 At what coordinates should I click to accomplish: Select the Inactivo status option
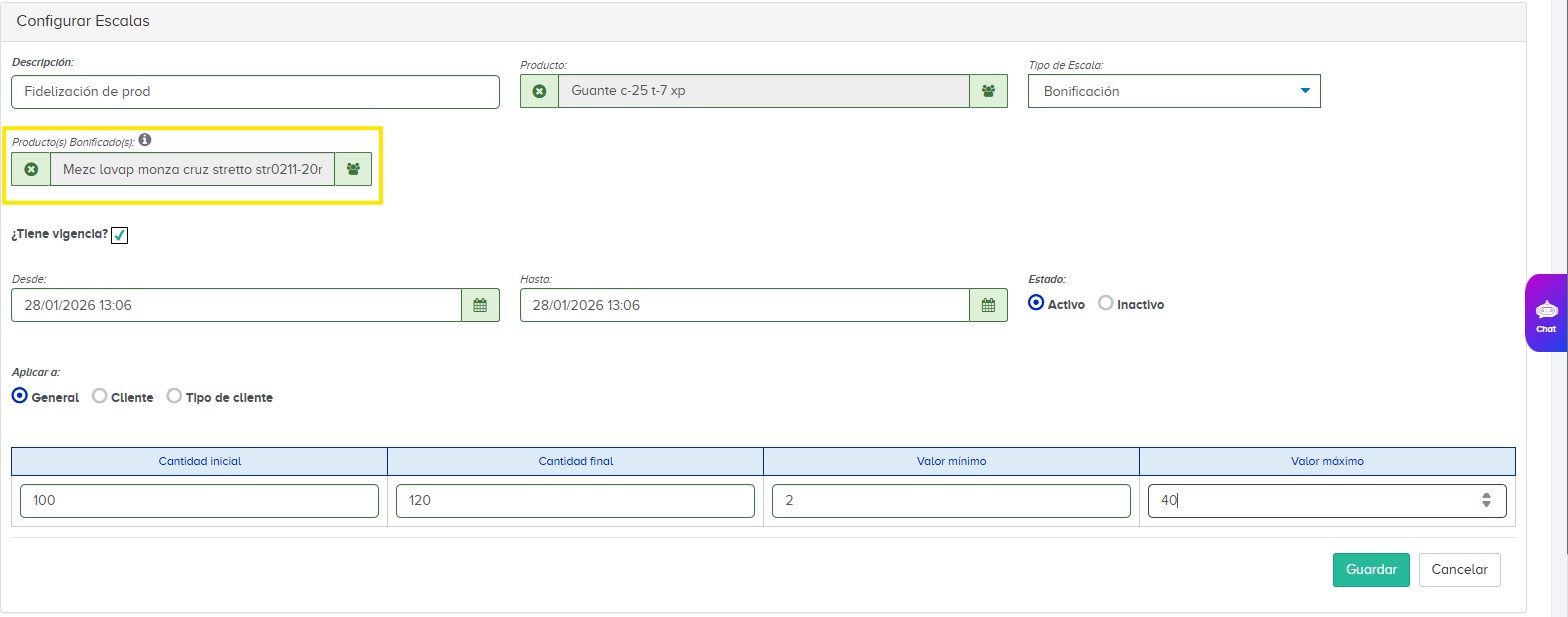click(x=1106, y=303)
